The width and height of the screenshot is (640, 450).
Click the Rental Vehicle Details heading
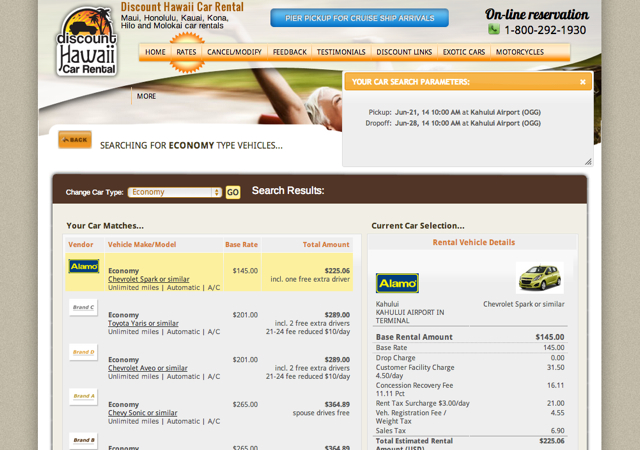(x=473, y=242)
